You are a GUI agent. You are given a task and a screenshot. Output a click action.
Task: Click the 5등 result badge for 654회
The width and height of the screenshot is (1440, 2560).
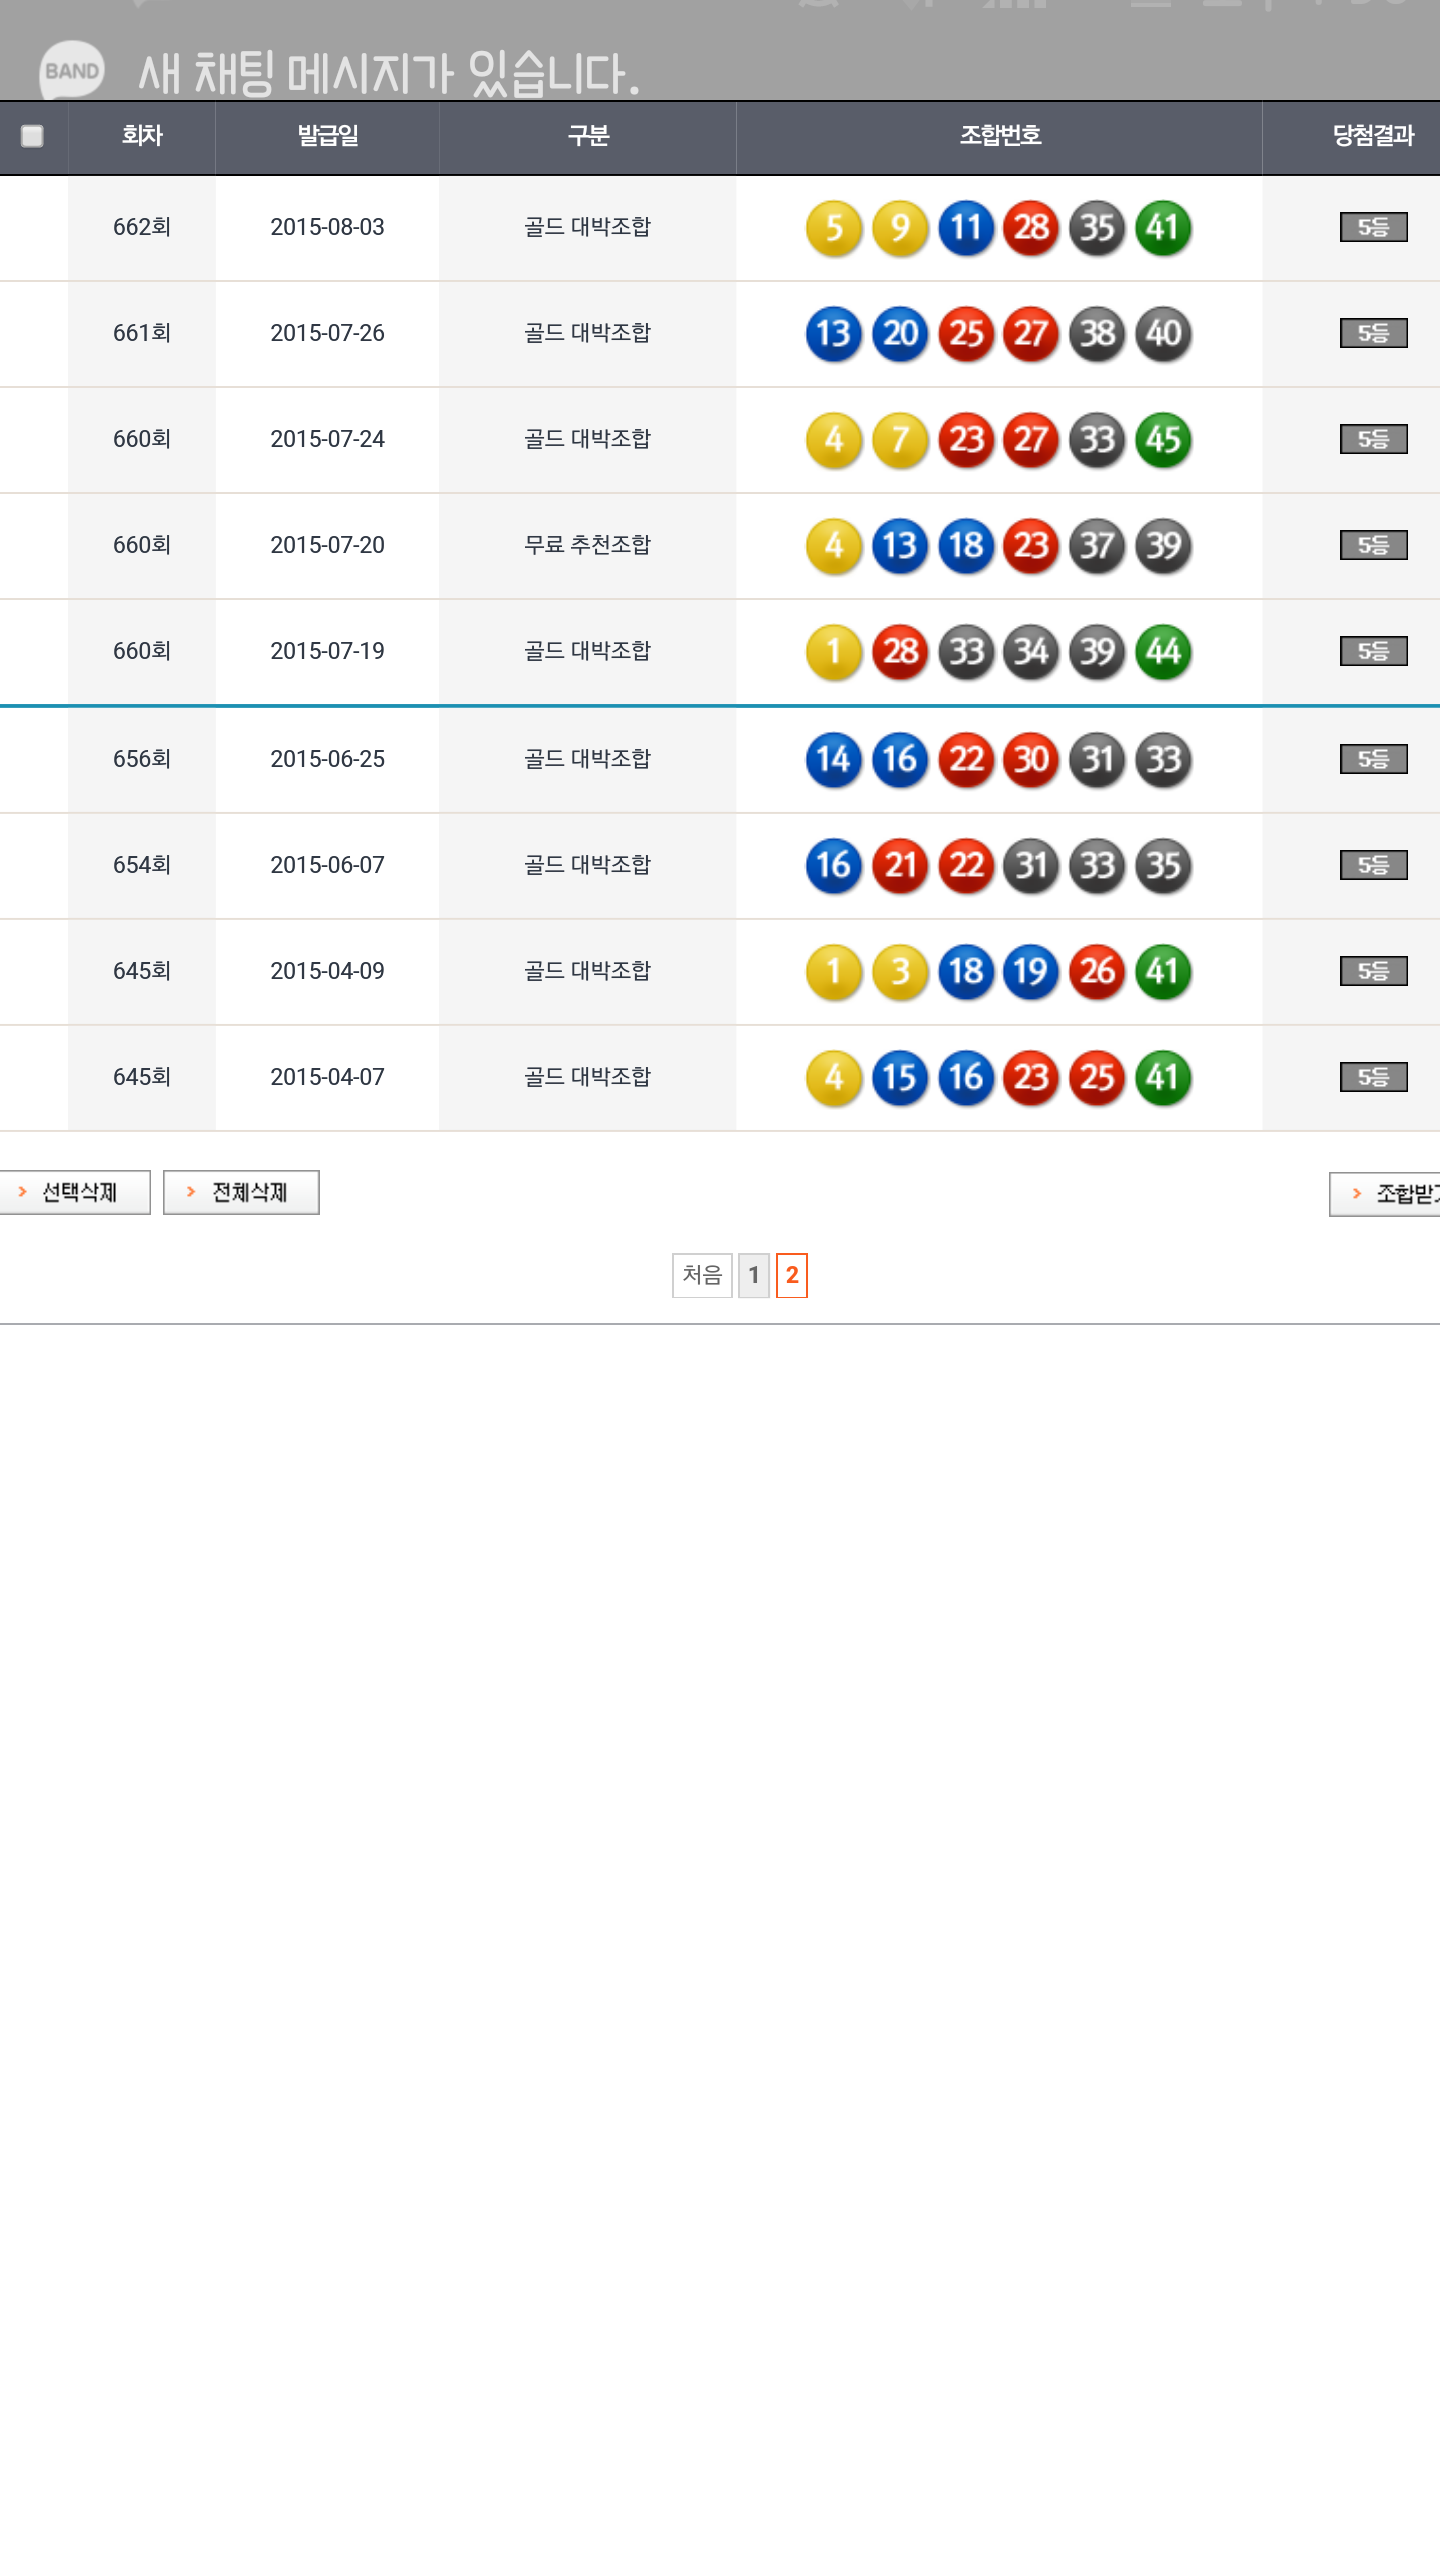(1373, 865)
